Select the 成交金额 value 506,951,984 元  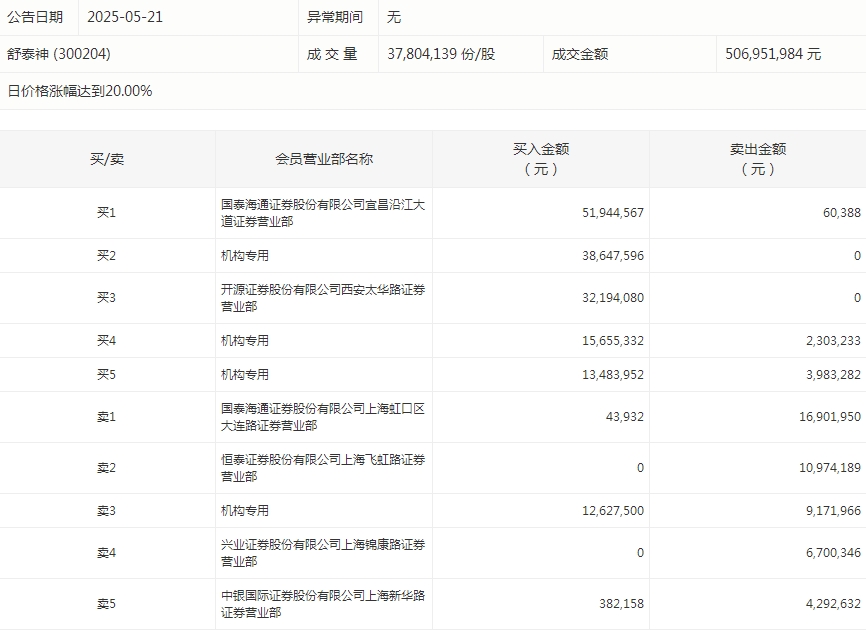[x=773, y=54]
